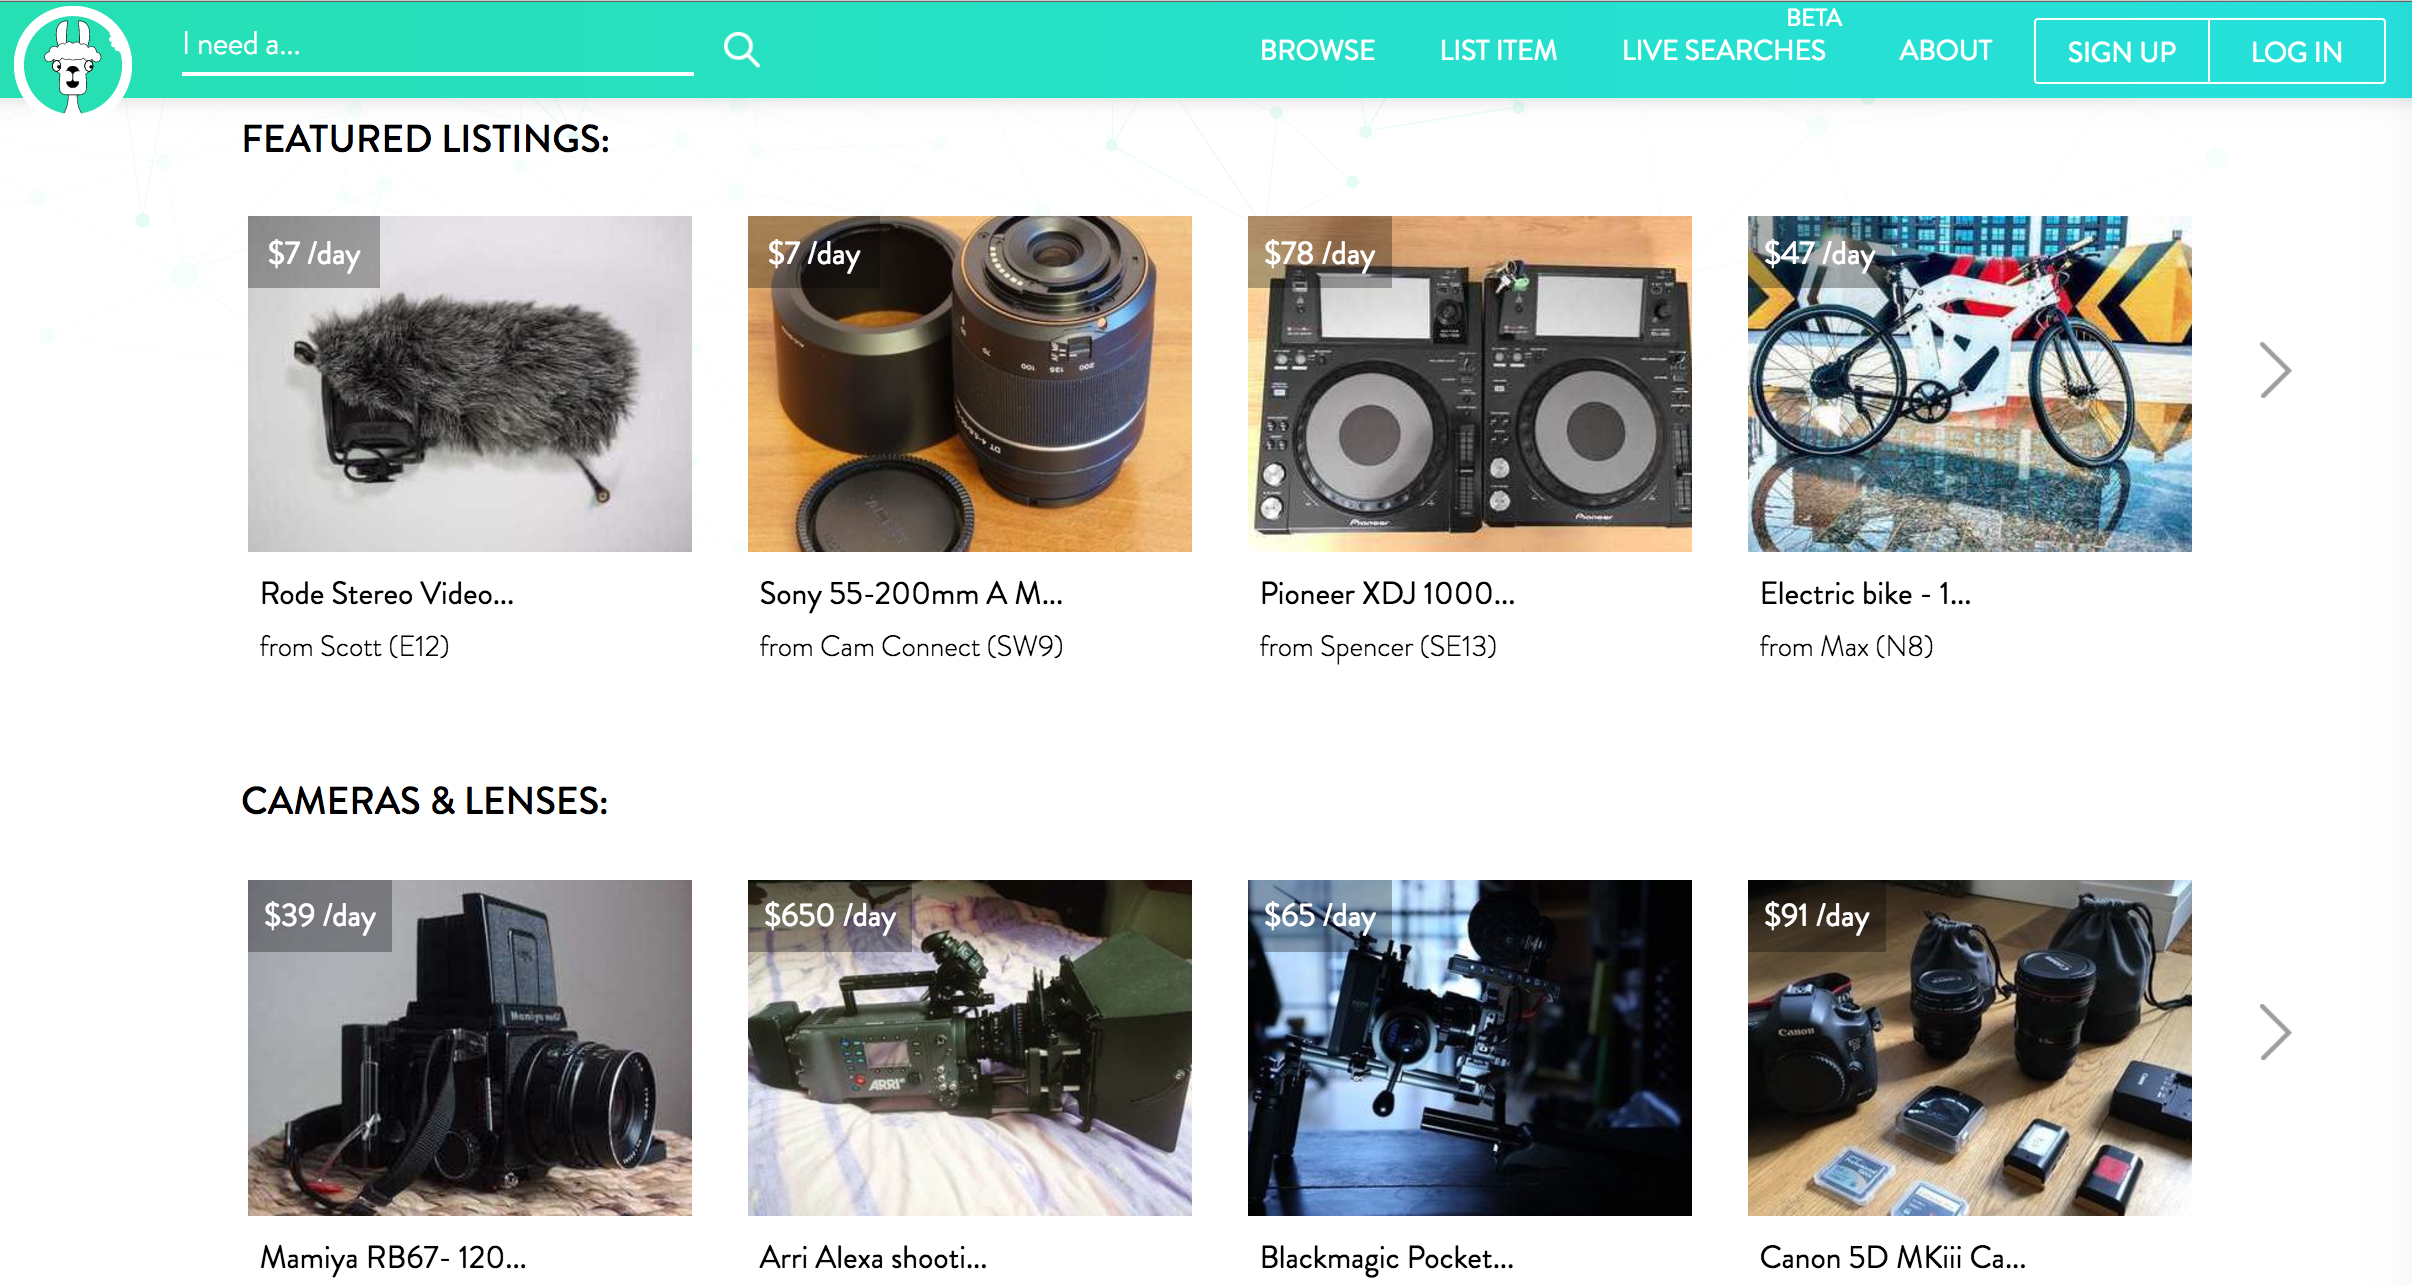The image size is (2412, 1286).
Task: Open the Arri Alexa camera photo
Action: 970,1048
